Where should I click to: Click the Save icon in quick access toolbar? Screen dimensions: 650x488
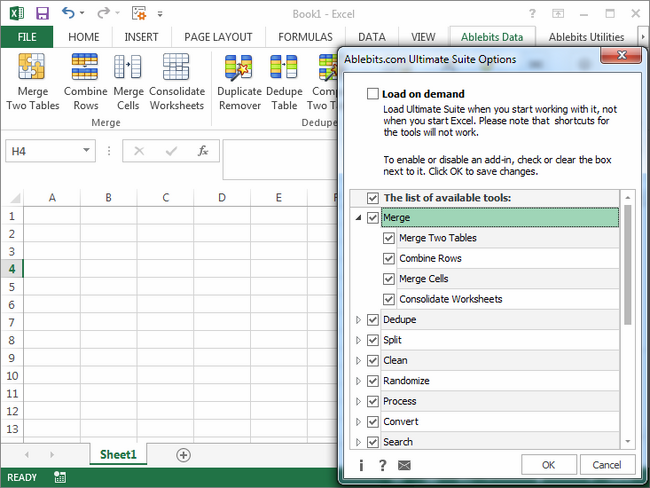(42, 14)
